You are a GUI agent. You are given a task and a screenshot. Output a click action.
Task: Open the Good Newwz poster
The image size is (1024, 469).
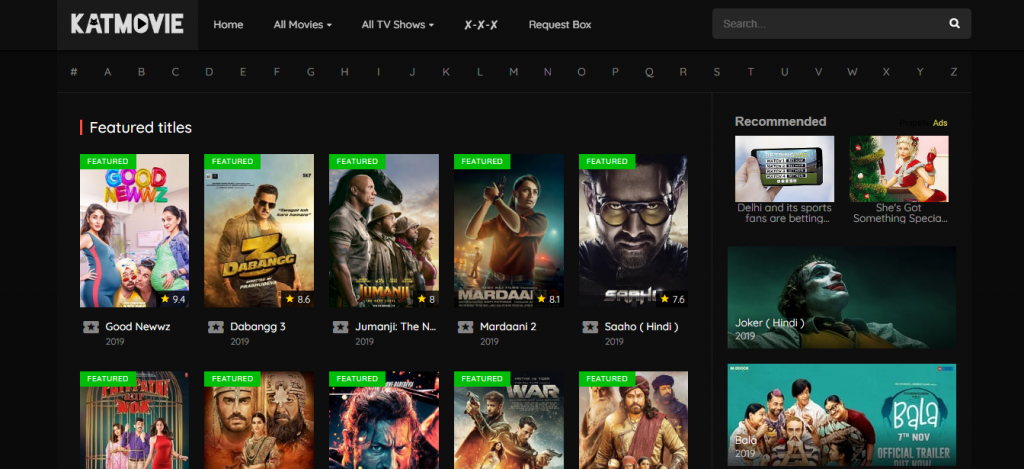(135, 231)
